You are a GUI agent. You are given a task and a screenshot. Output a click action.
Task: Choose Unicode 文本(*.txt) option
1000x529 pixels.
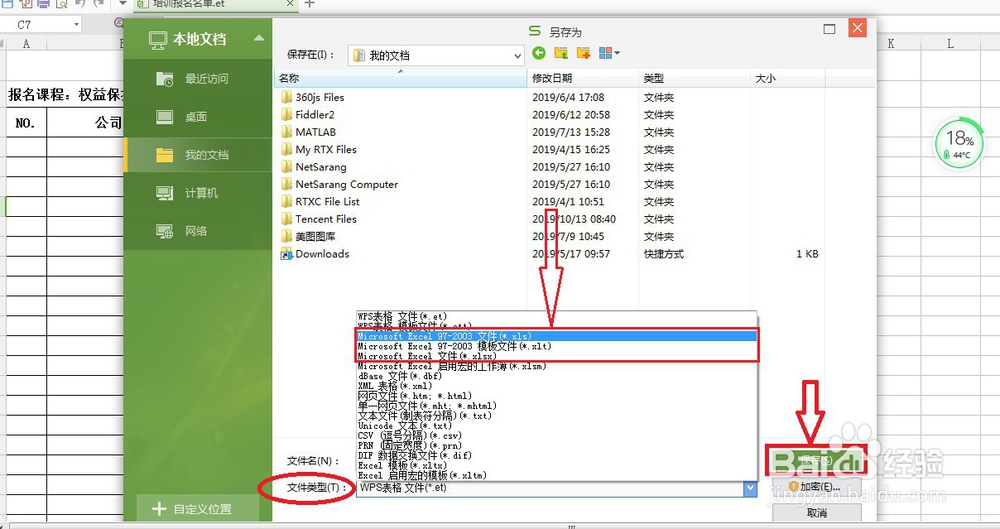click(x=556, y=426)
